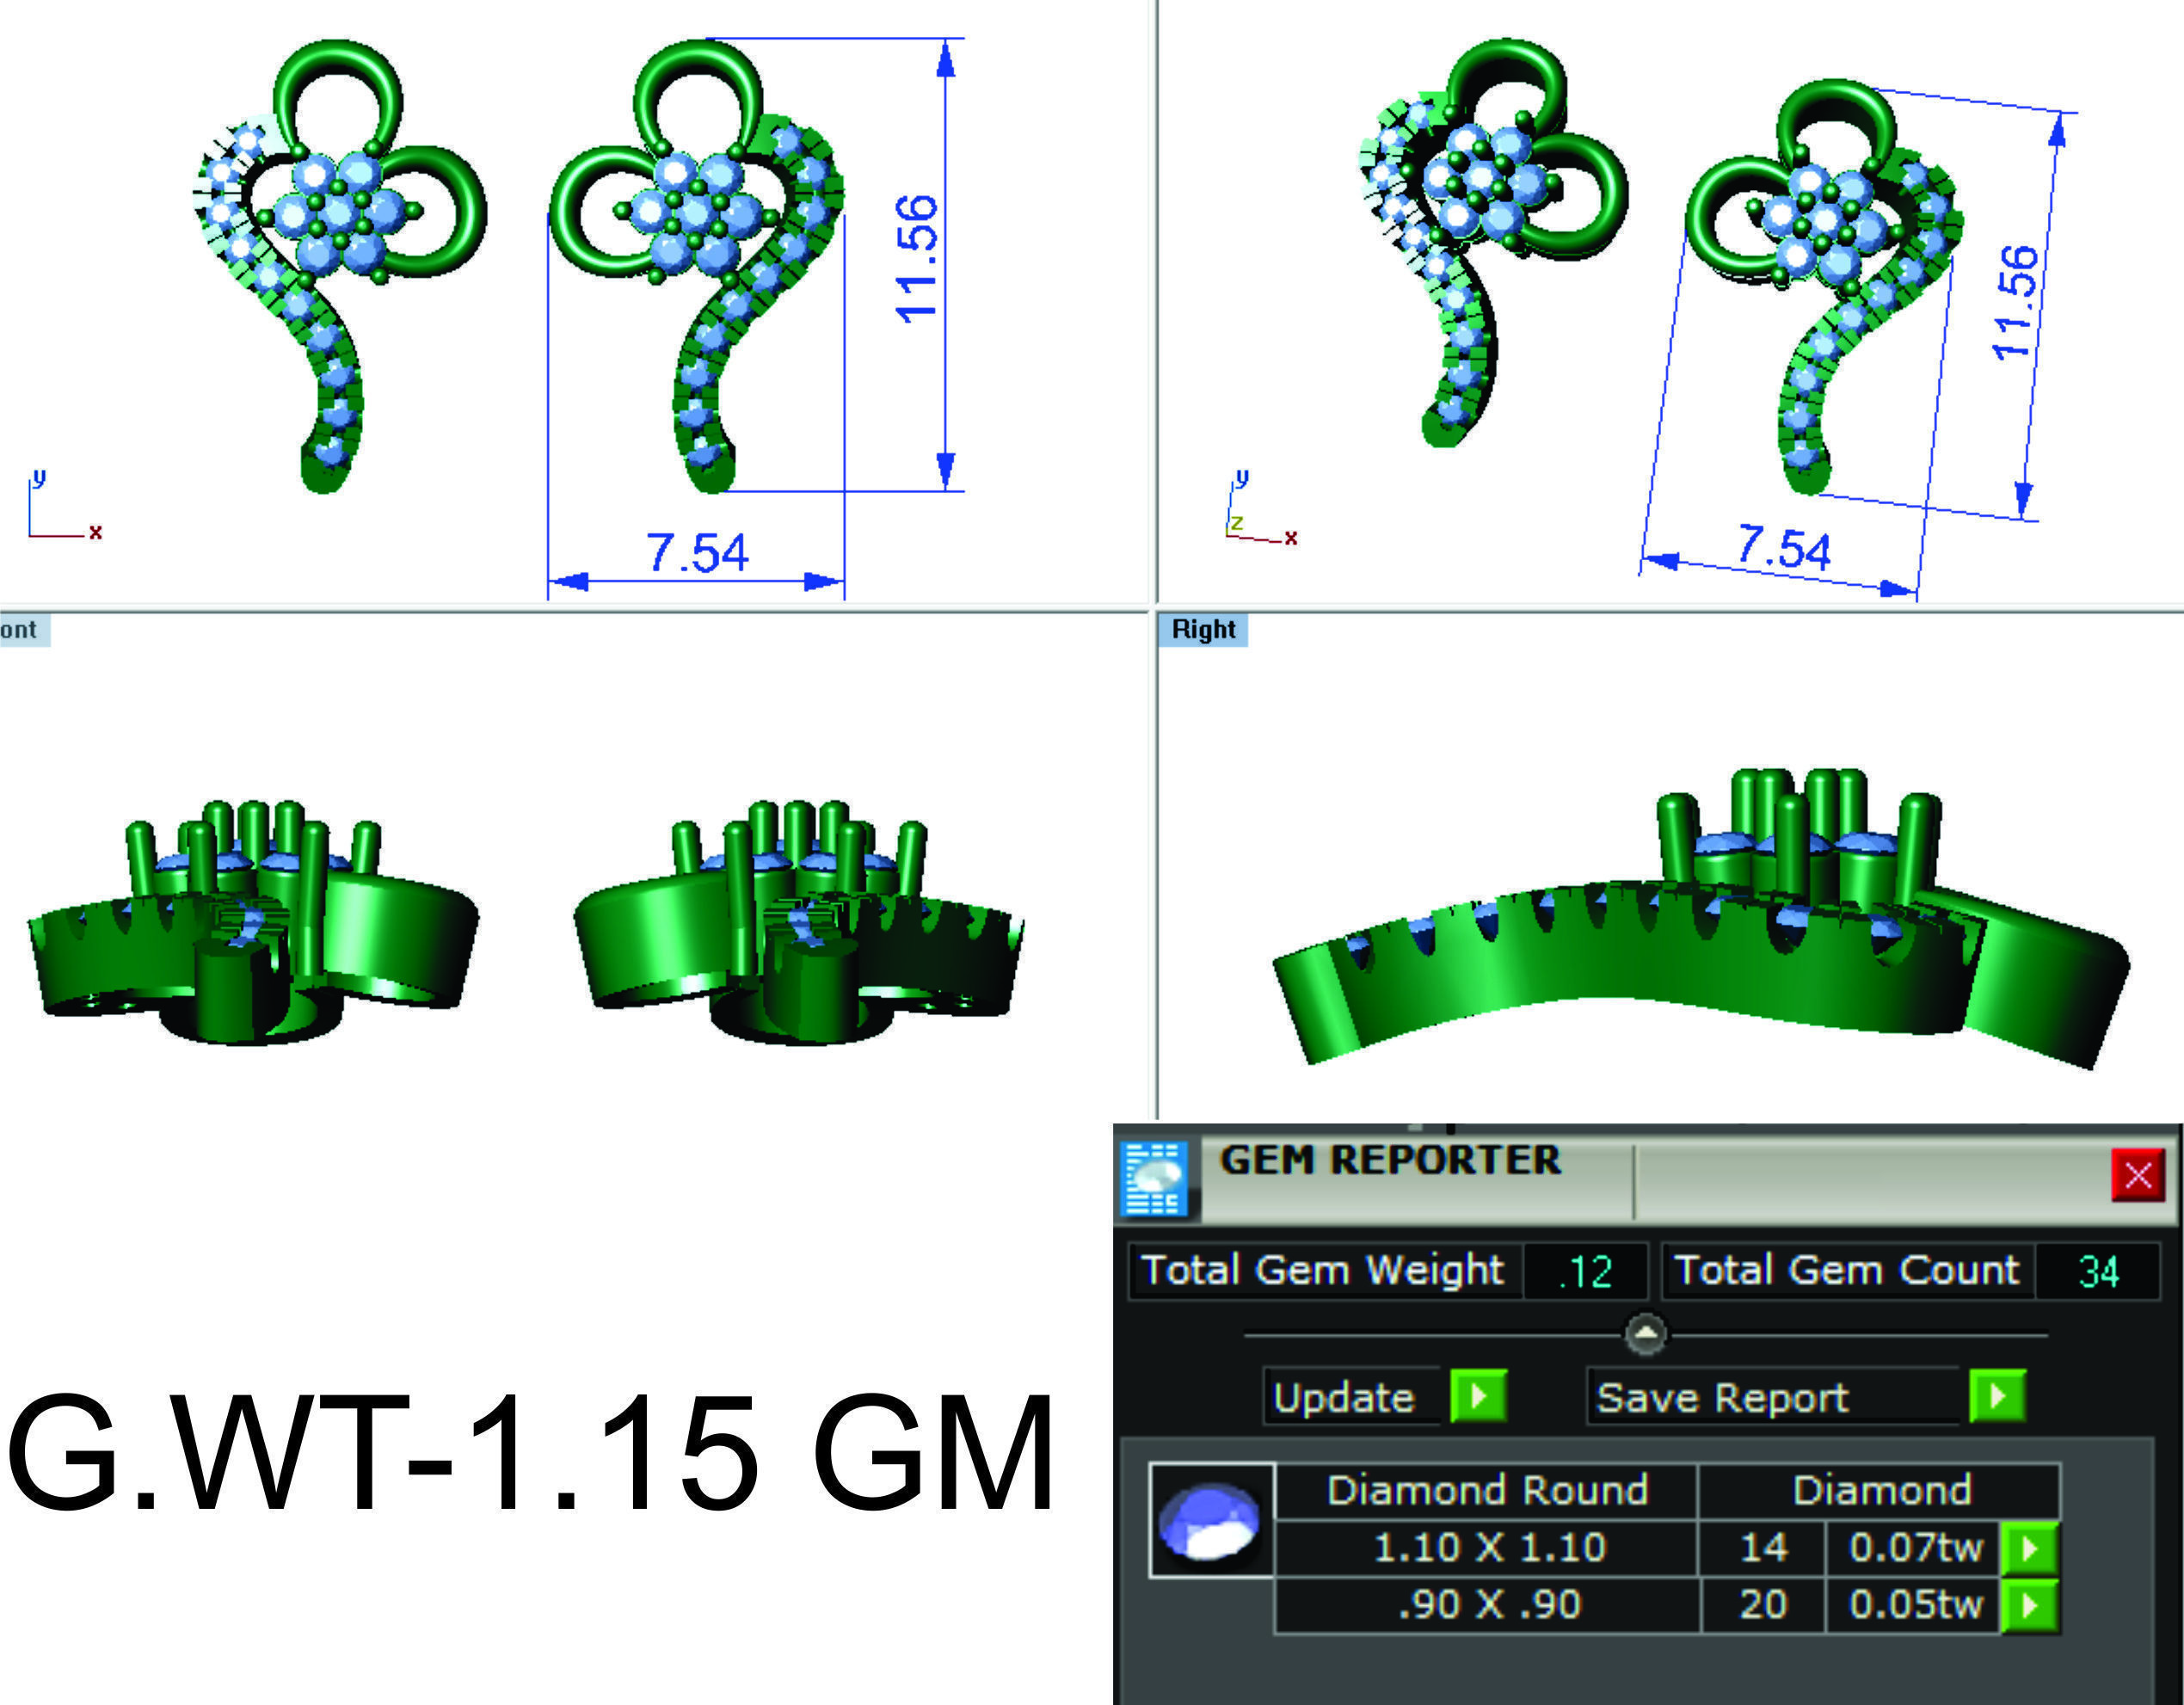The height and width of the screenshot is (1705, 2184).
Task: Click the Total Gem Count value 34
Action: 2098,1272
